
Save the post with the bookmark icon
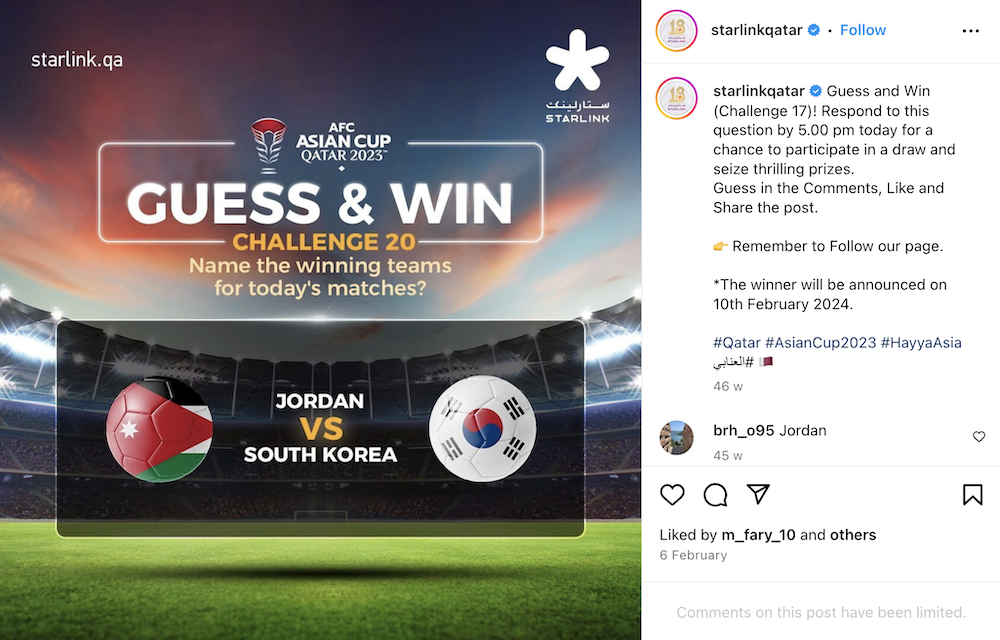click(x=973, y=495)
